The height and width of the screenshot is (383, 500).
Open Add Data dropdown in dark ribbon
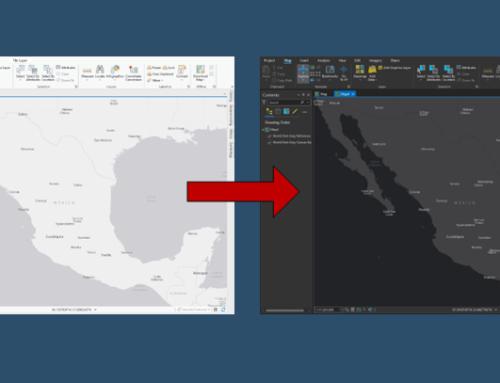[372, 80]
